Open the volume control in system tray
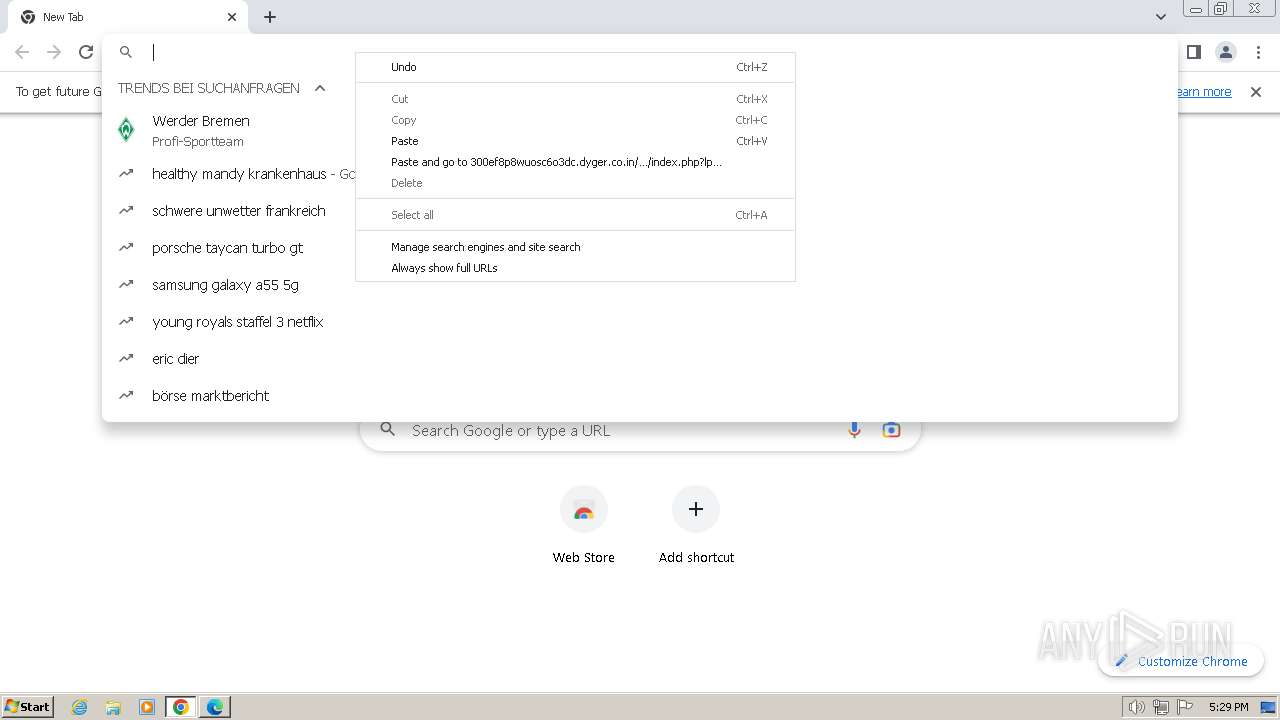The image size is (1280, 720). tap(1136, 707)
